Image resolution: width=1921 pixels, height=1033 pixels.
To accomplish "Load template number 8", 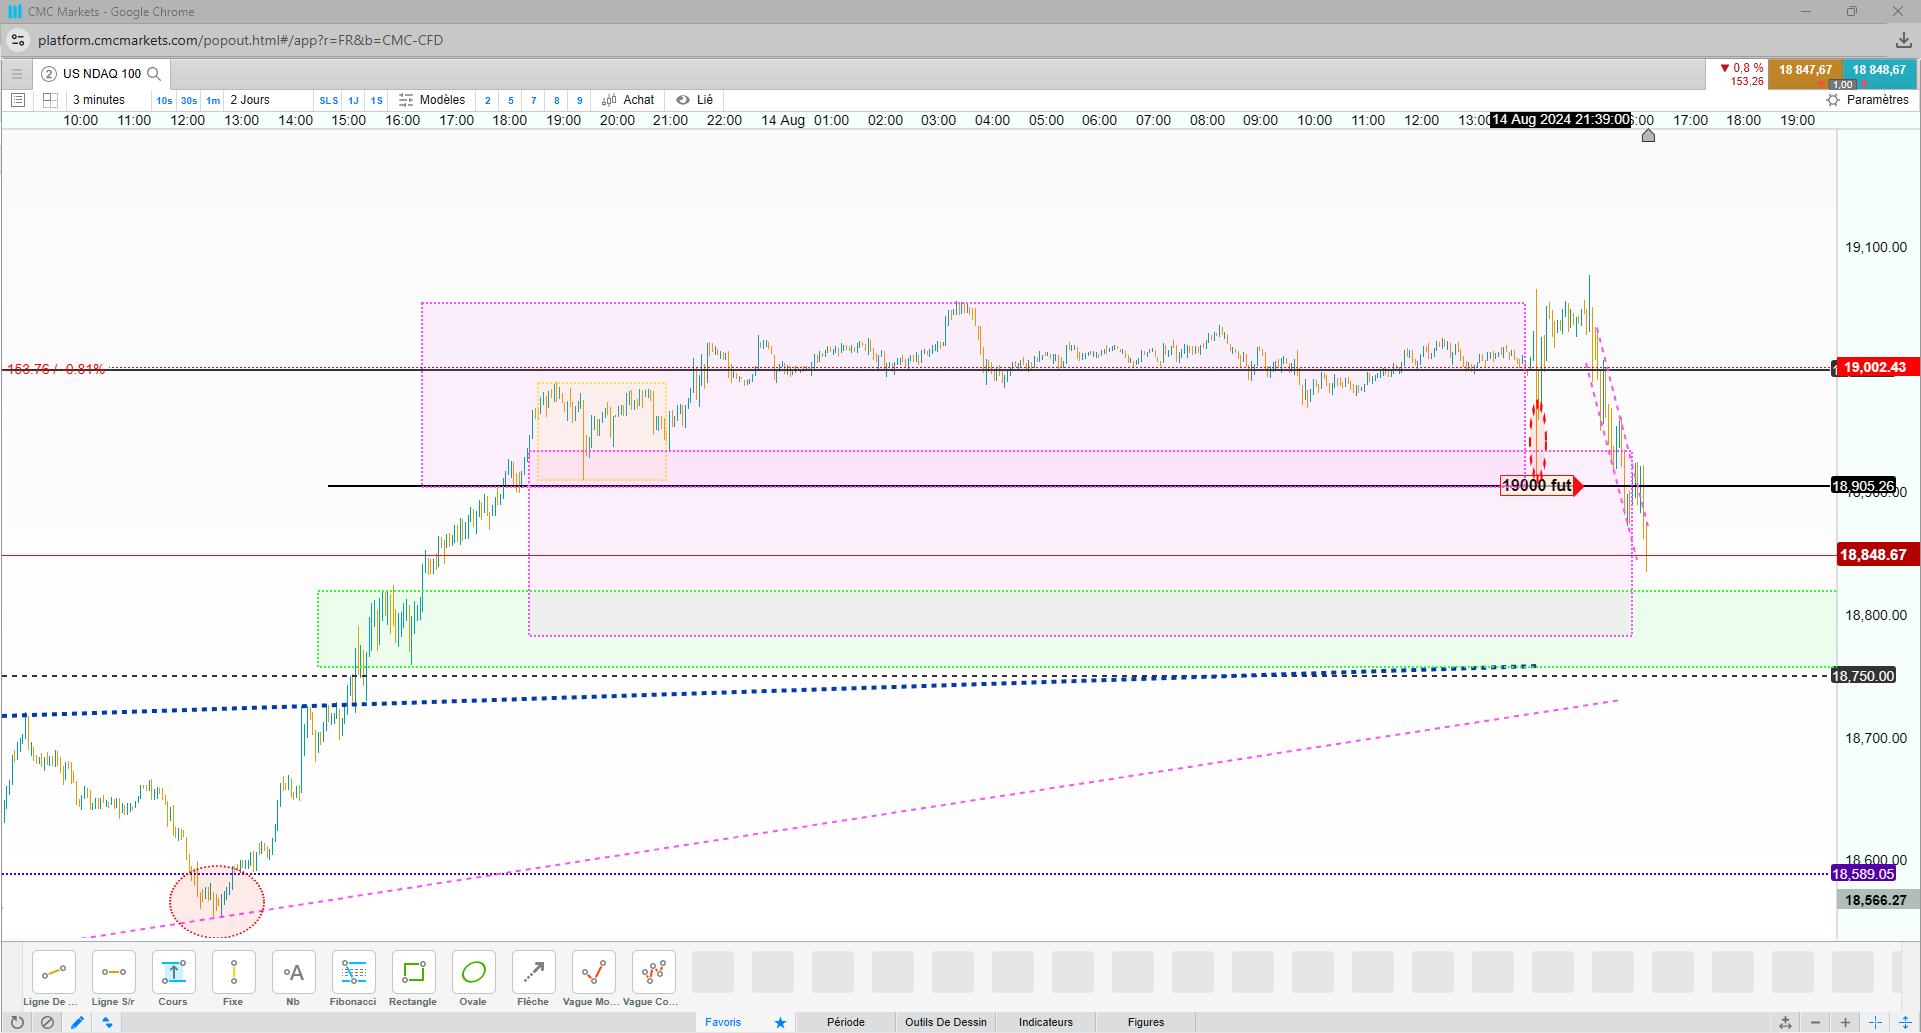I will 557,100.
